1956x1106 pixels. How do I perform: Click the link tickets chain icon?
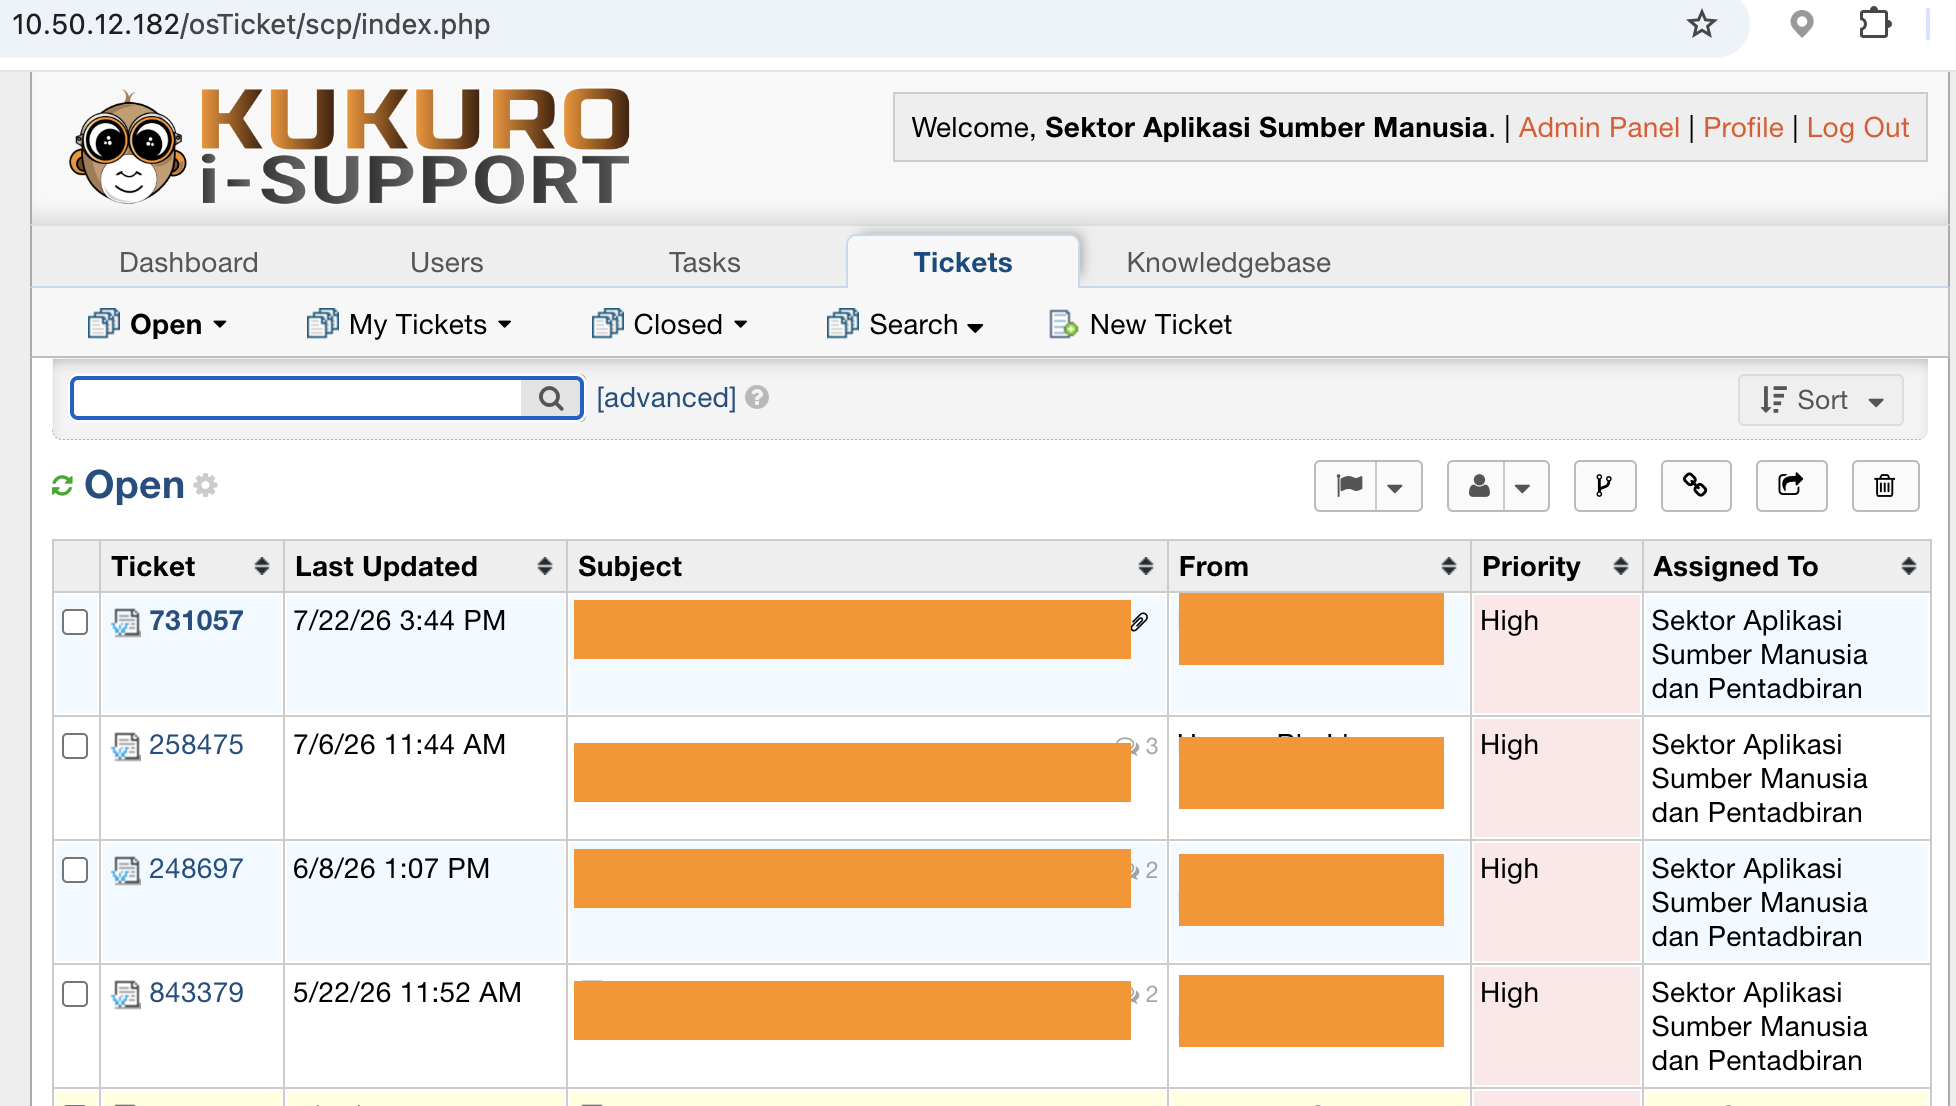pos(1695,486)
